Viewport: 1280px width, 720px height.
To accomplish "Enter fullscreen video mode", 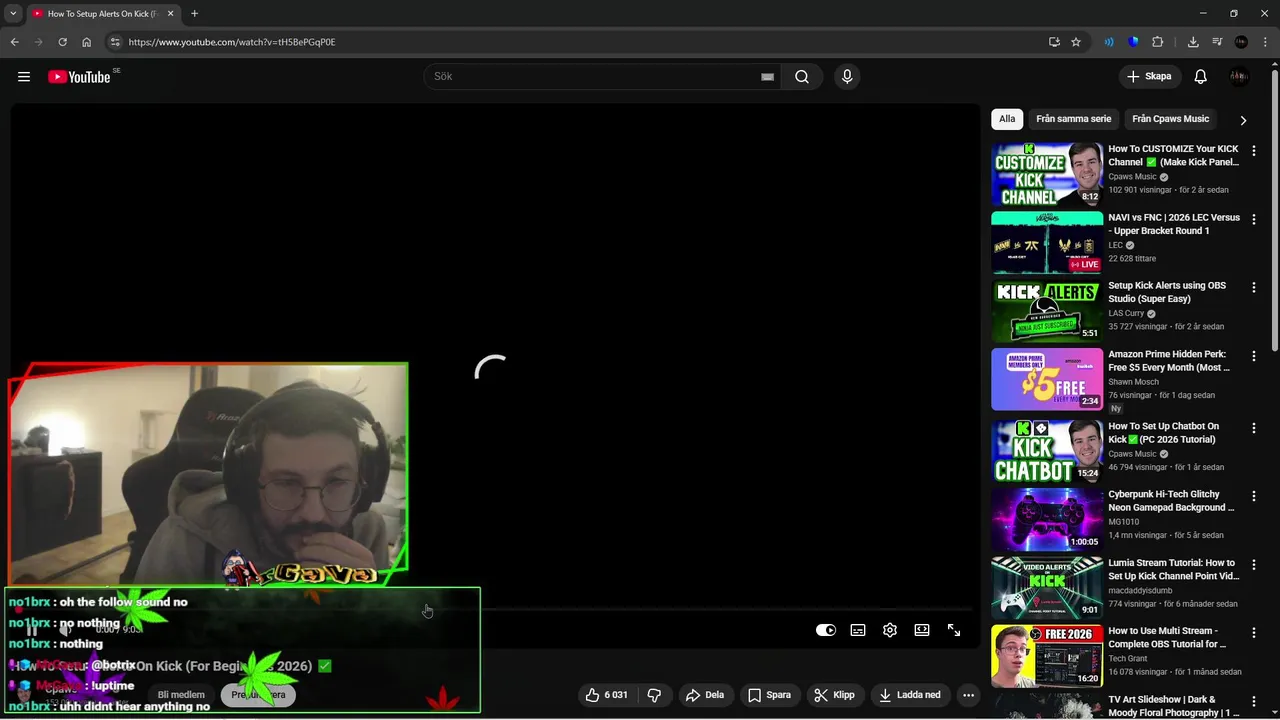I will pos(954,630).
